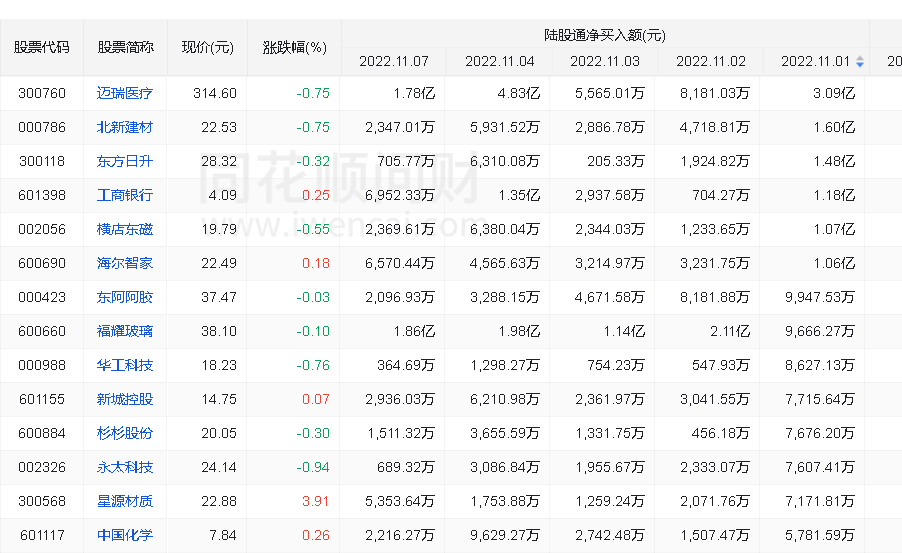Screen dimensions: 902x553
Task: Open stock link 迈瑞医疗
Action: pos(125,93)
